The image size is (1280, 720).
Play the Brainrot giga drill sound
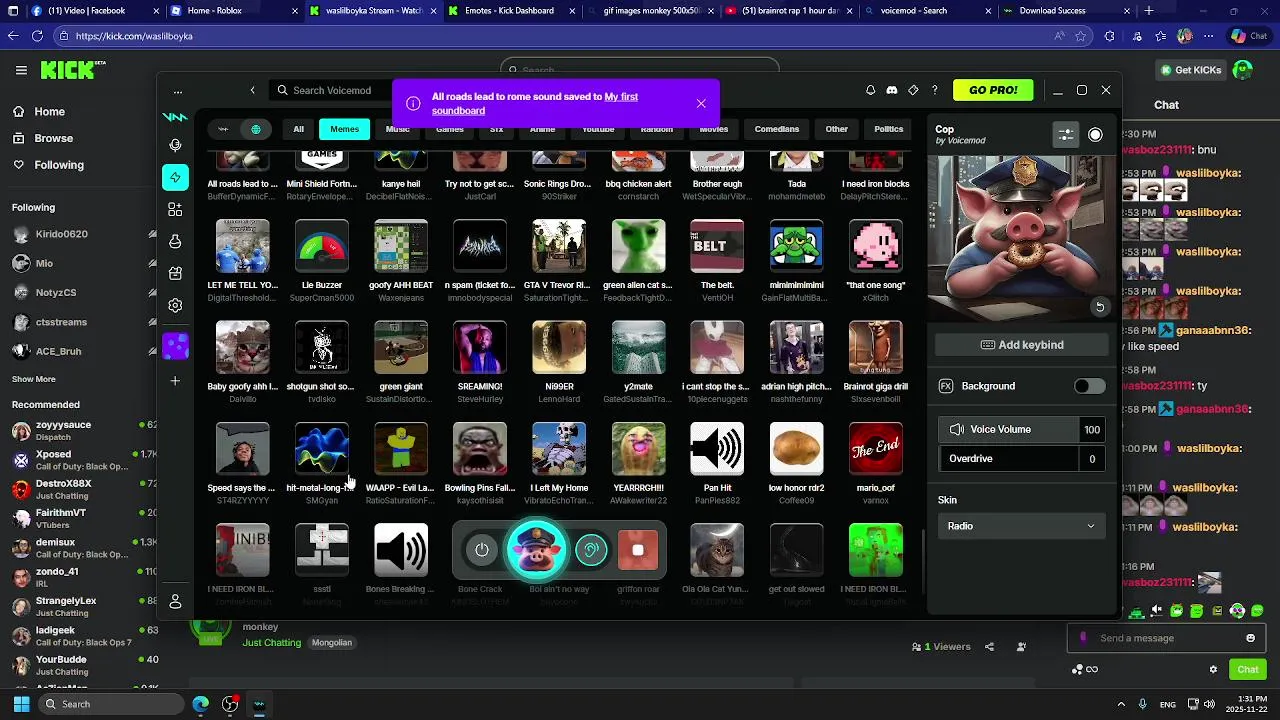(875, 348)
